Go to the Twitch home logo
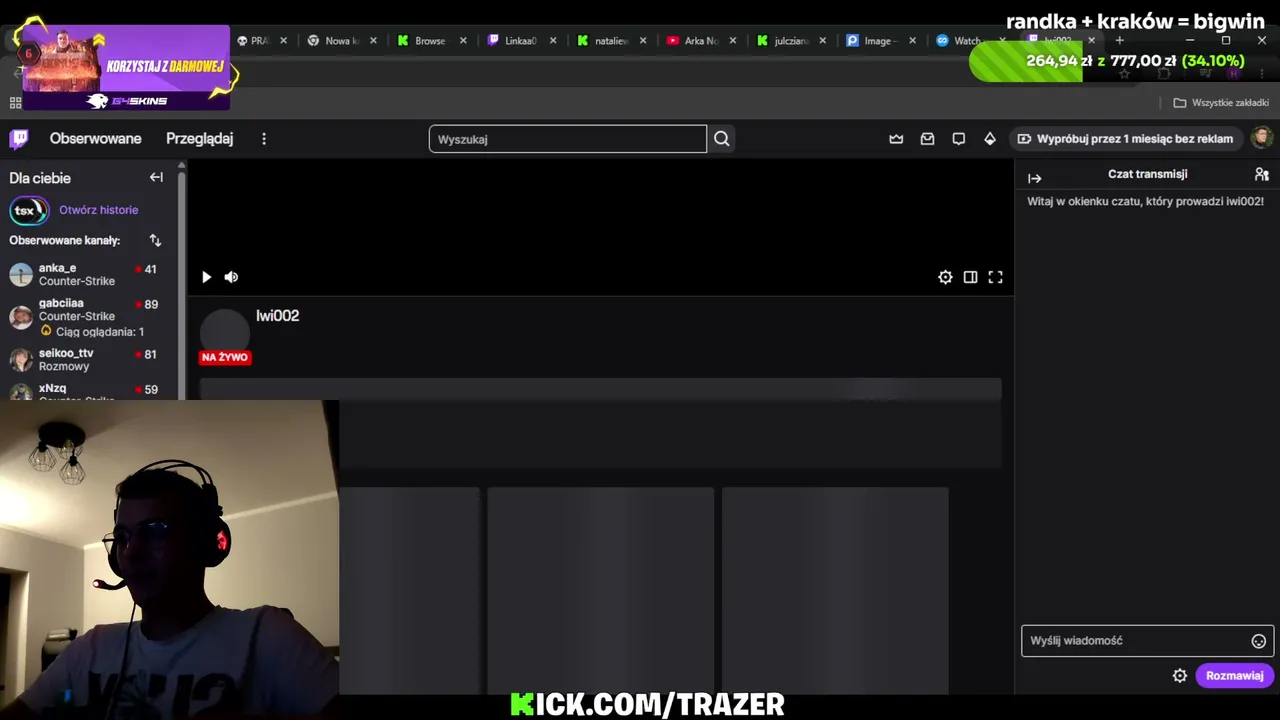Image resolution: width=1280 pixels, height=720 pixels. pyautogui.click(x=19, y=139)
